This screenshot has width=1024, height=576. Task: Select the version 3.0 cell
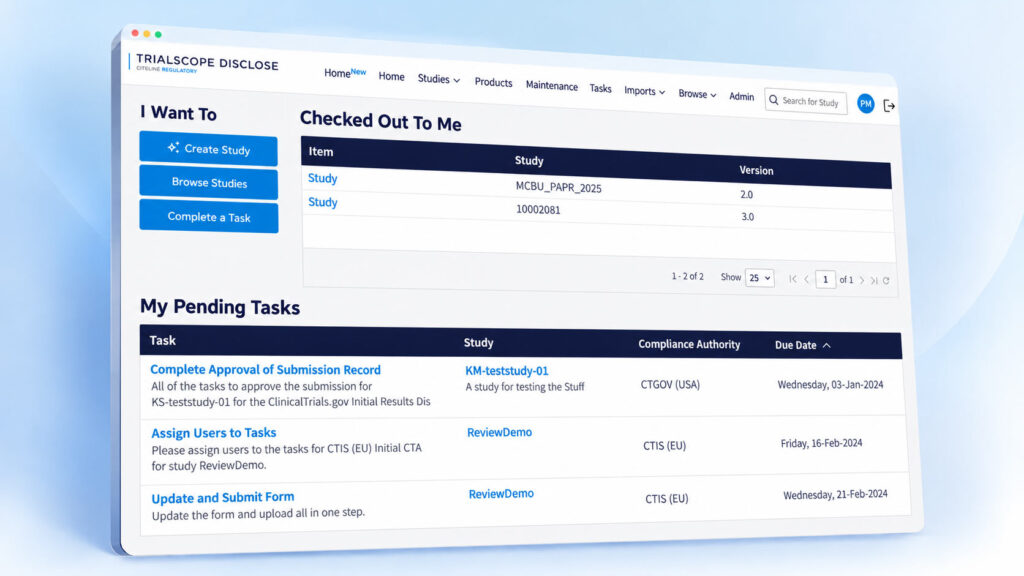[x=748, y=217]
